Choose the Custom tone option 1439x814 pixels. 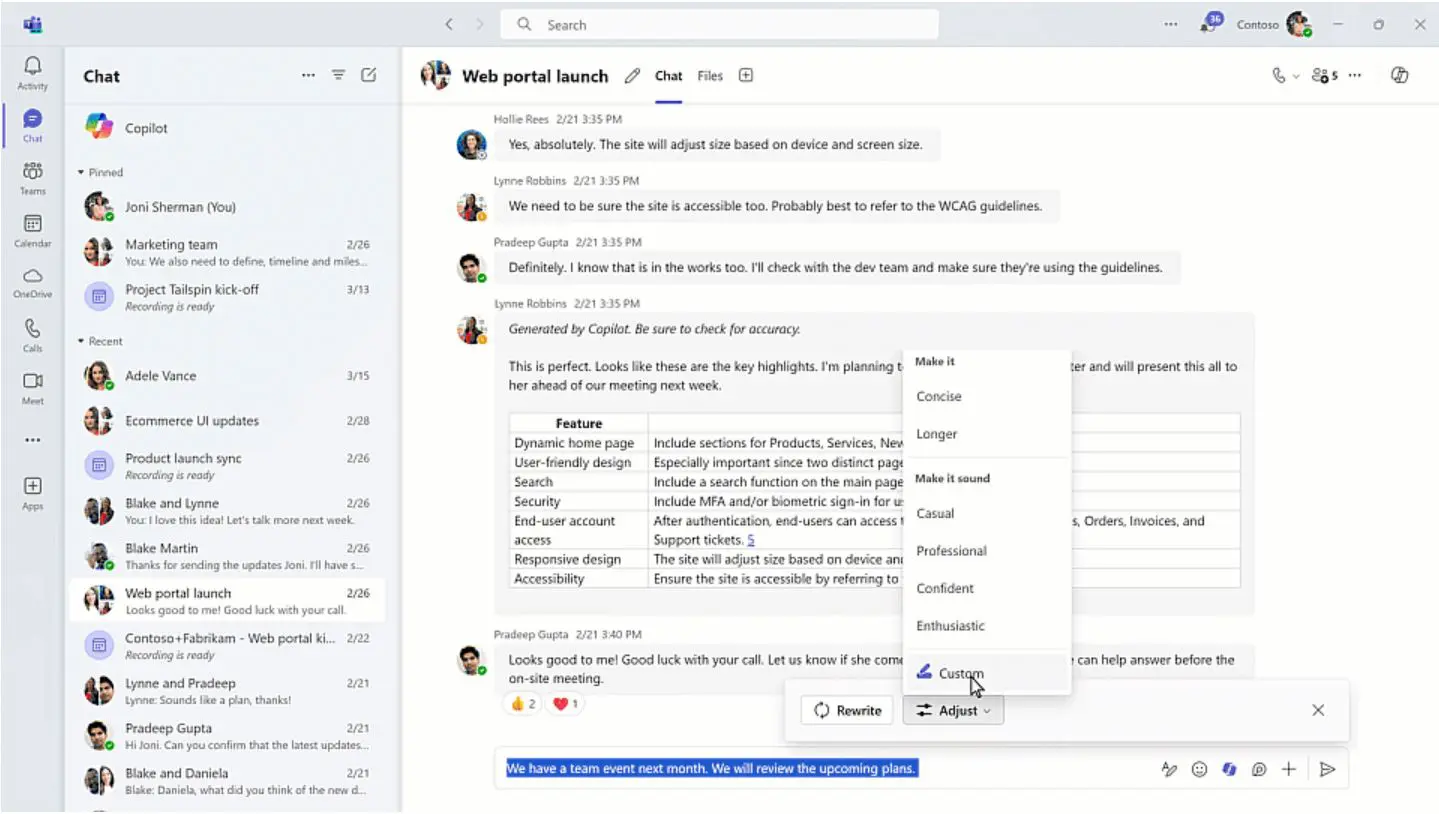coord(986,673)
